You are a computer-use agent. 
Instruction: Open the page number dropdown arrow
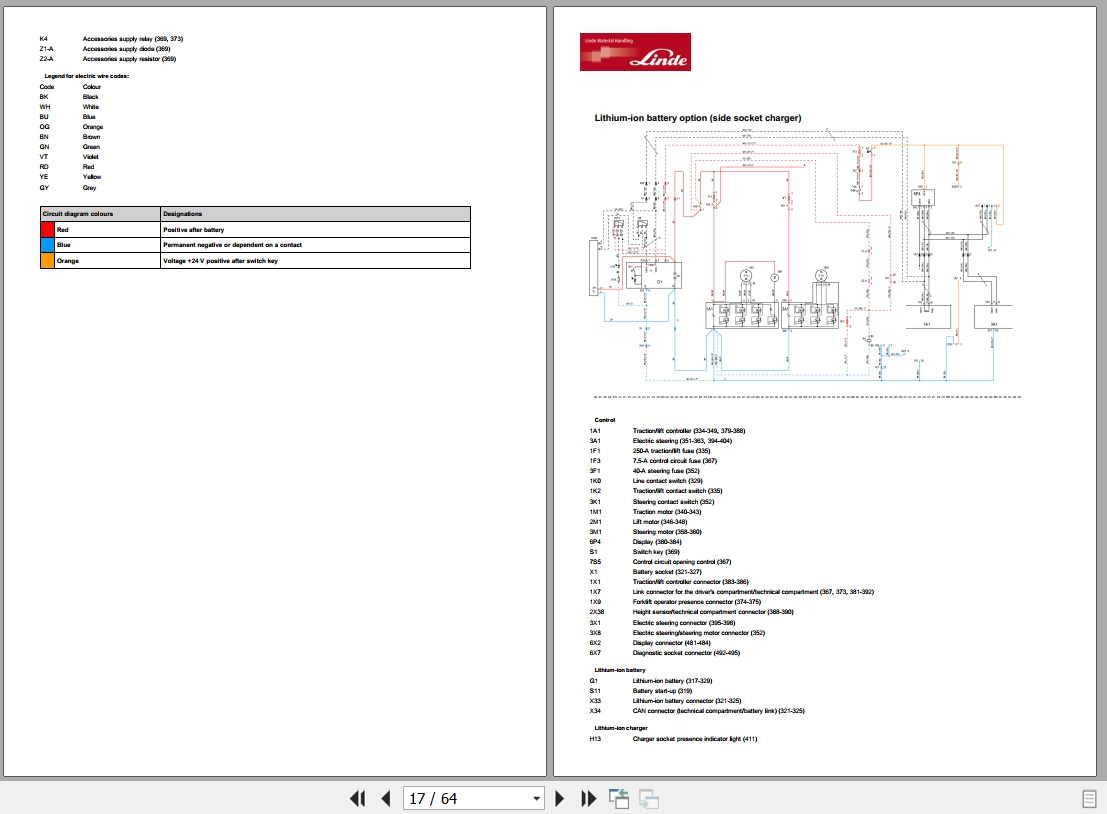(x=537, y=798)
